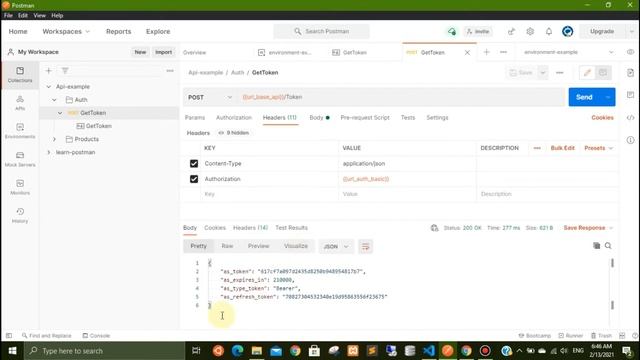Create new collection with plus icon

click(x=49, y=71)
